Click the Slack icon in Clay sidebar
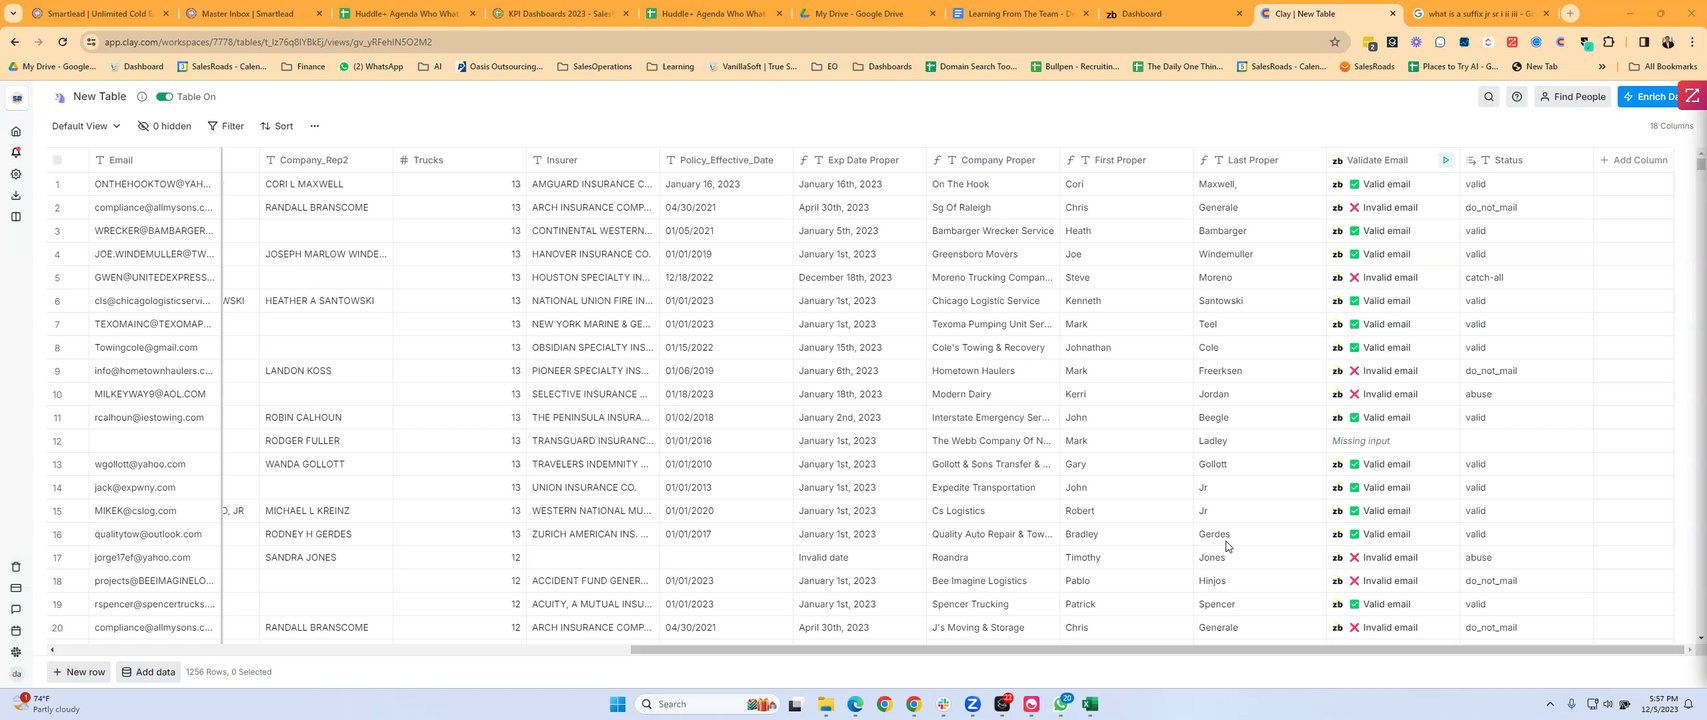Image resolution: width=1707 pixels, height=720 pixels. 16,652
